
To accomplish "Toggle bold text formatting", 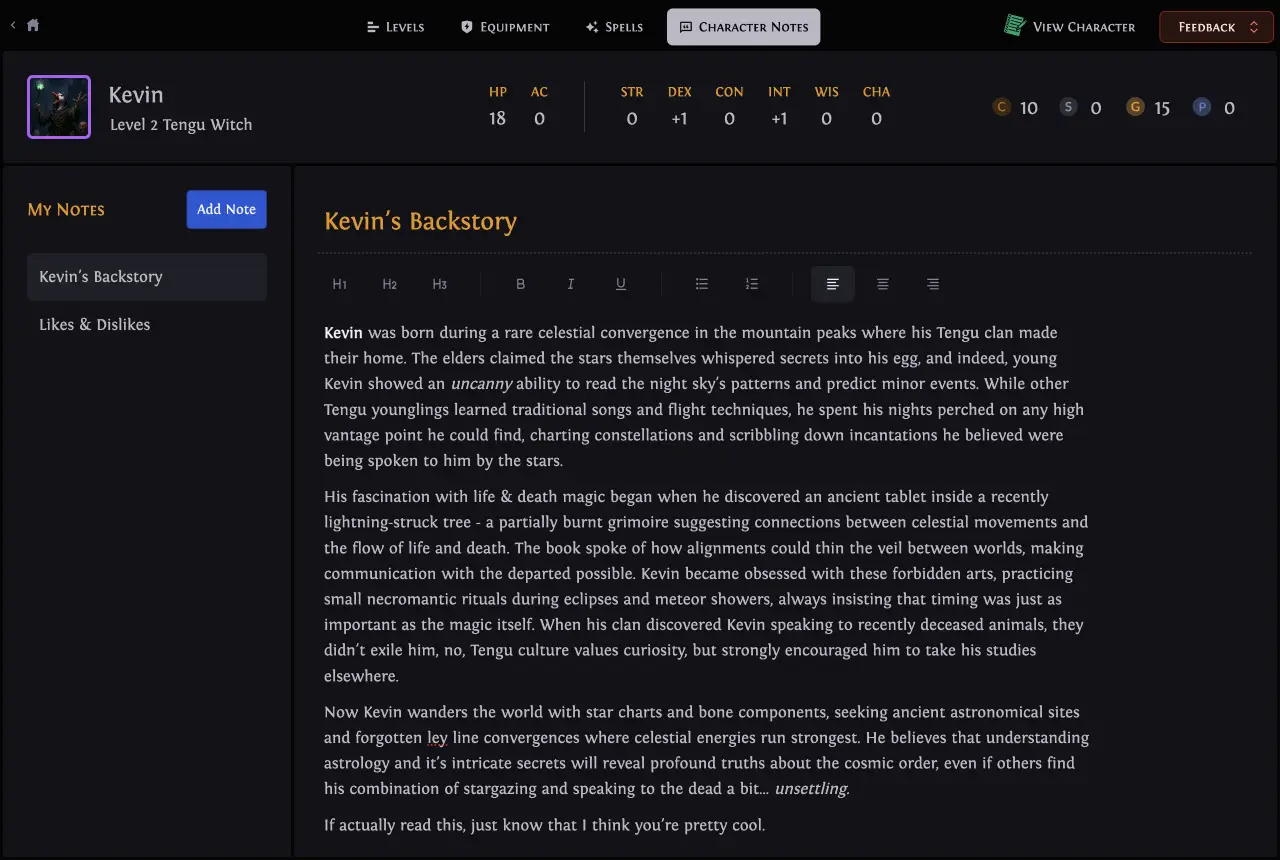I will pos(520,284).
